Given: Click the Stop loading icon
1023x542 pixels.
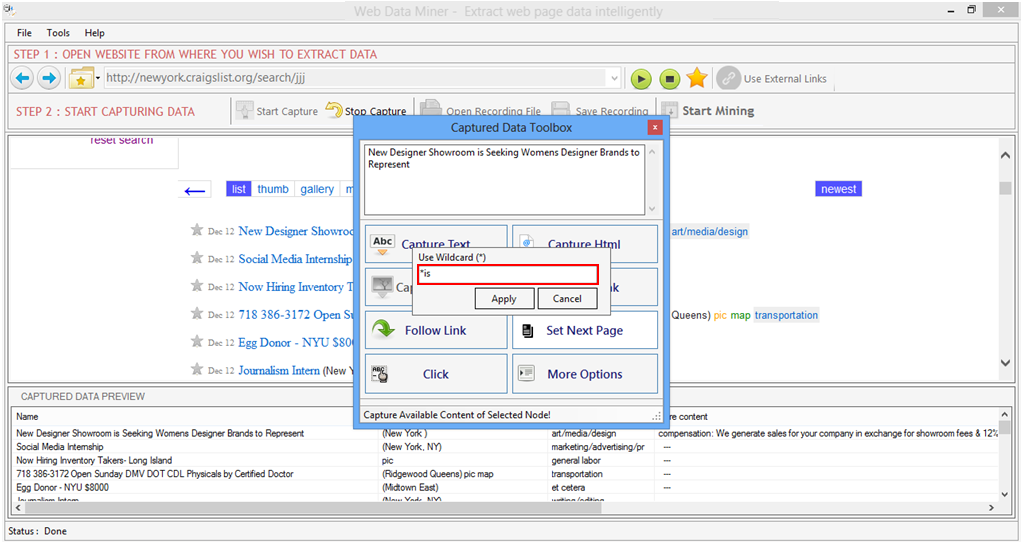Looking at the screenshot, I should pyautogui.click(x=669, y=79).
